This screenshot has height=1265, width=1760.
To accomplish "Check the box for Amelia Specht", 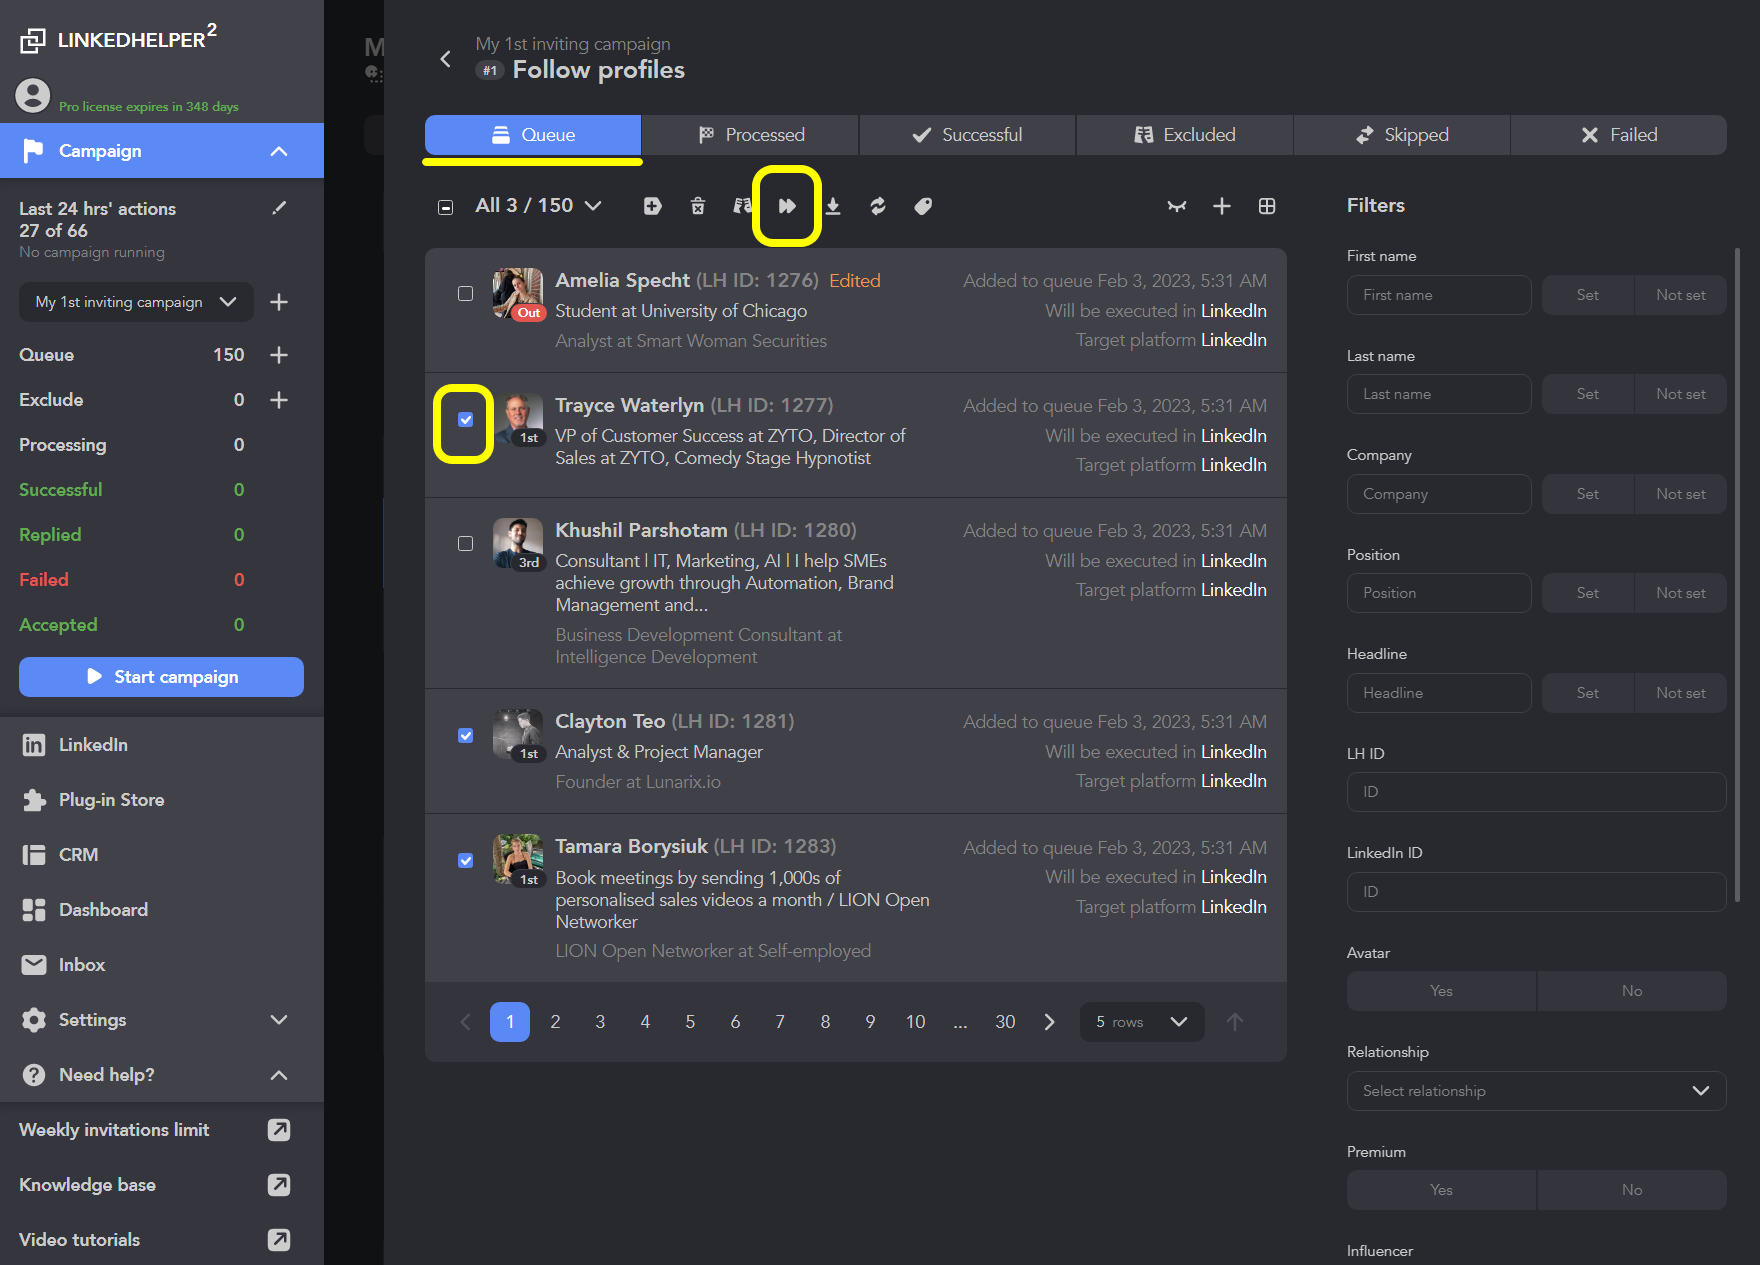I will tap(466, 294).
